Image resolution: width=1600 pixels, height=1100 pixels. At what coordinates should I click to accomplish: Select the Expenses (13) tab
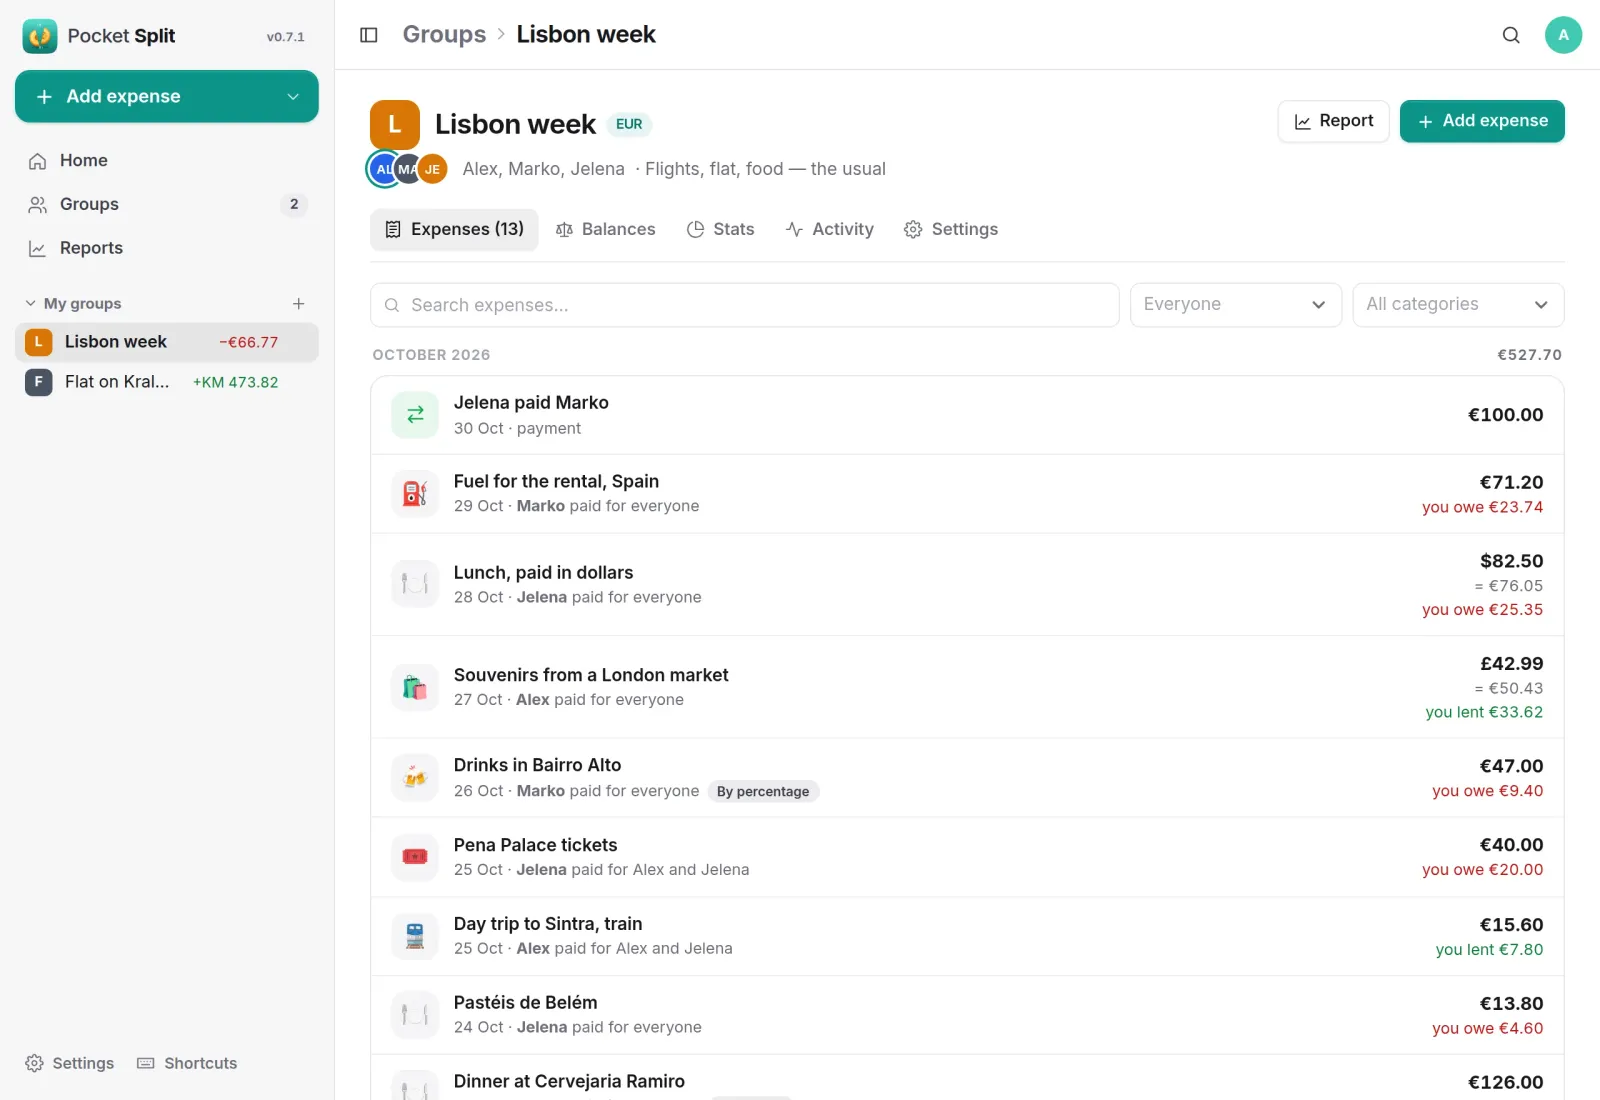pyautogui.click(x=454, y=230)
